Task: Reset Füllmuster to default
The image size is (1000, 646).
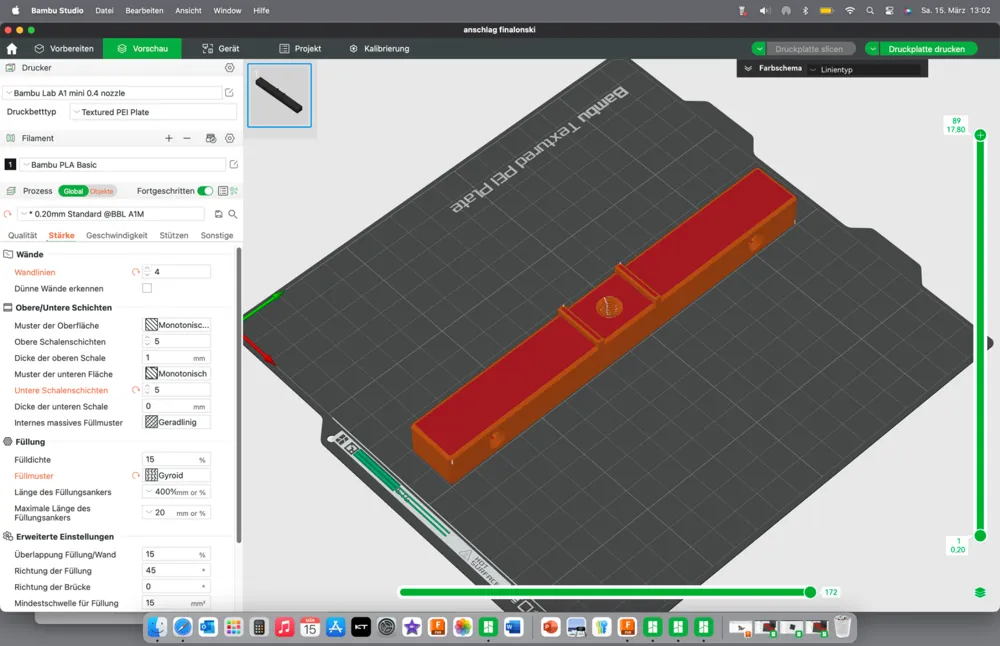Action: [x=135, y=476]
